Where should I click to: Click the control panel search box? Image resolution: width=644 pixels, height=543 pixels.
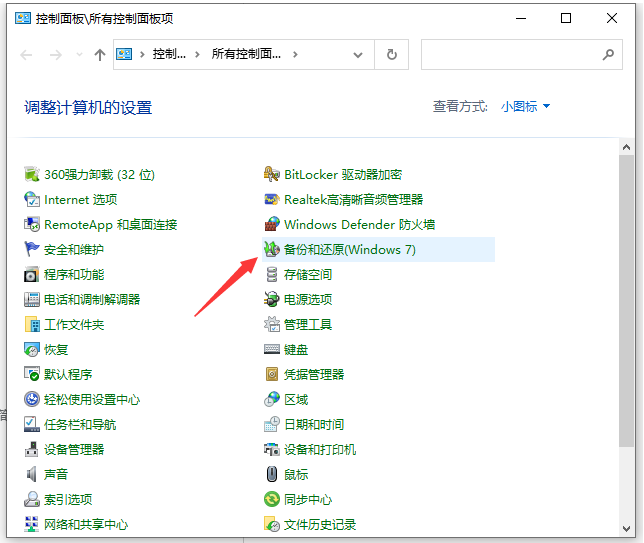(522, 55)
